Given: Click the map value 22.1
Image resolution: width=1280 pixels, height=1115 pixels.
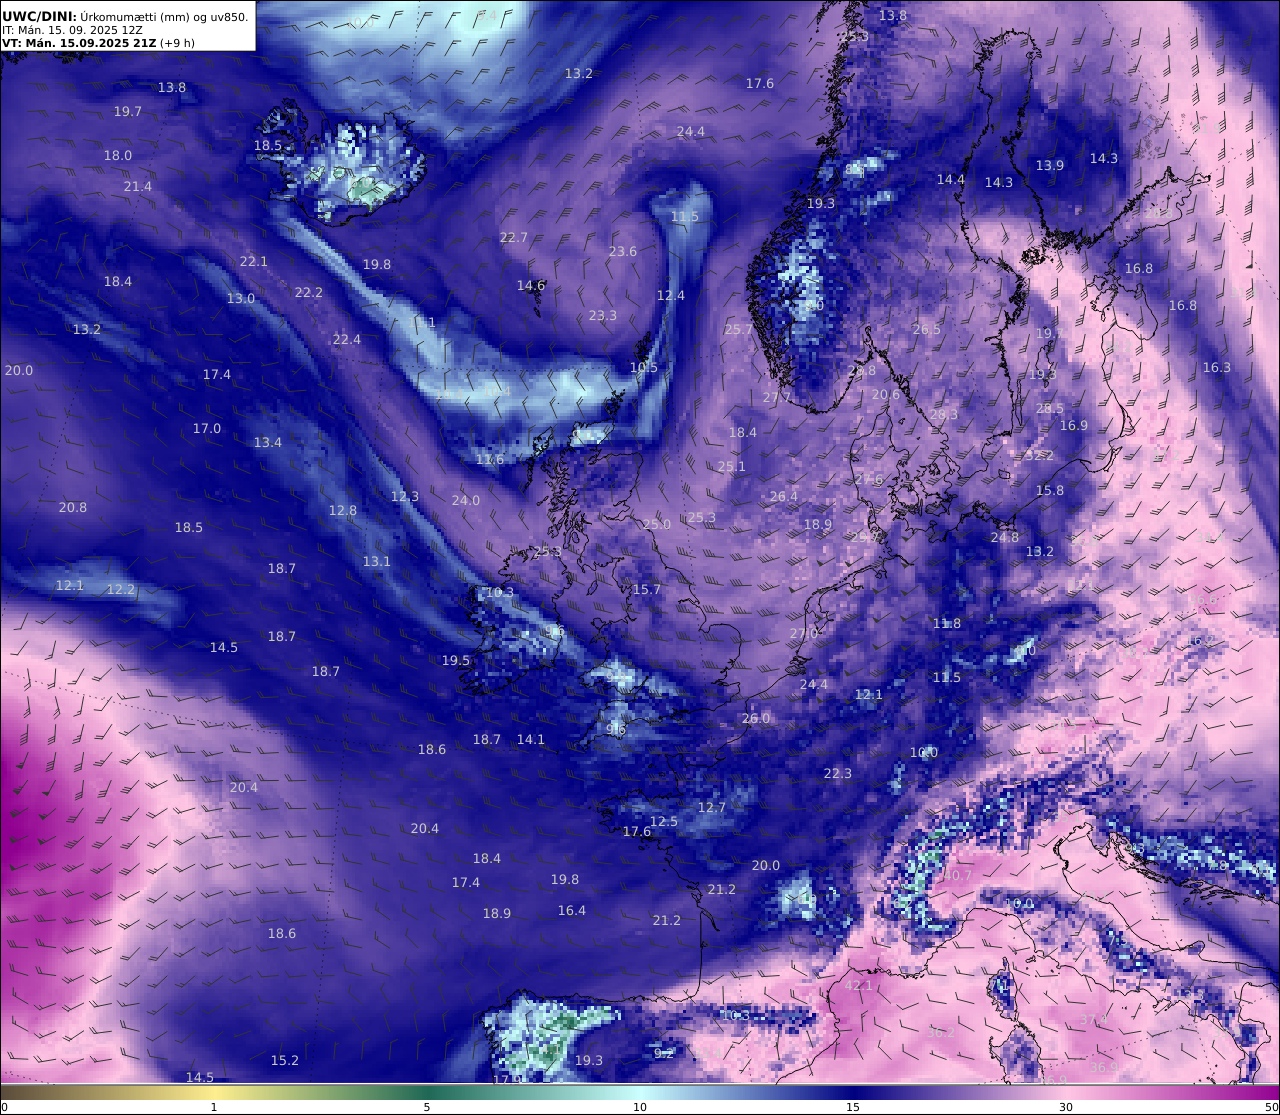Looking at the screenshot, I should [254, 262].
